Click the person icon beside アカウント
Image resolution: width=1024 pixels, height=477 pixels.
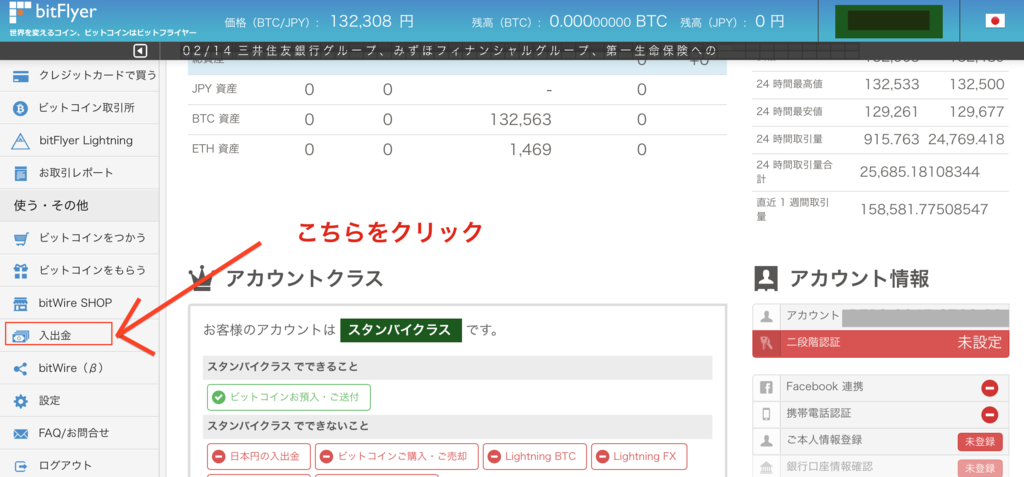pyautogui.click(x=767, y=317)
